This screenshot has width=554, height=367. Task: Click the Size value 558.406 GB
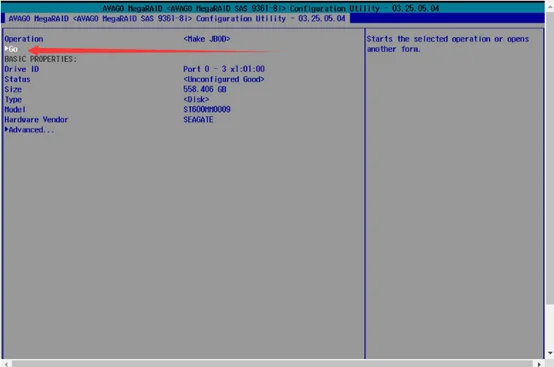(x=205, y=89)
